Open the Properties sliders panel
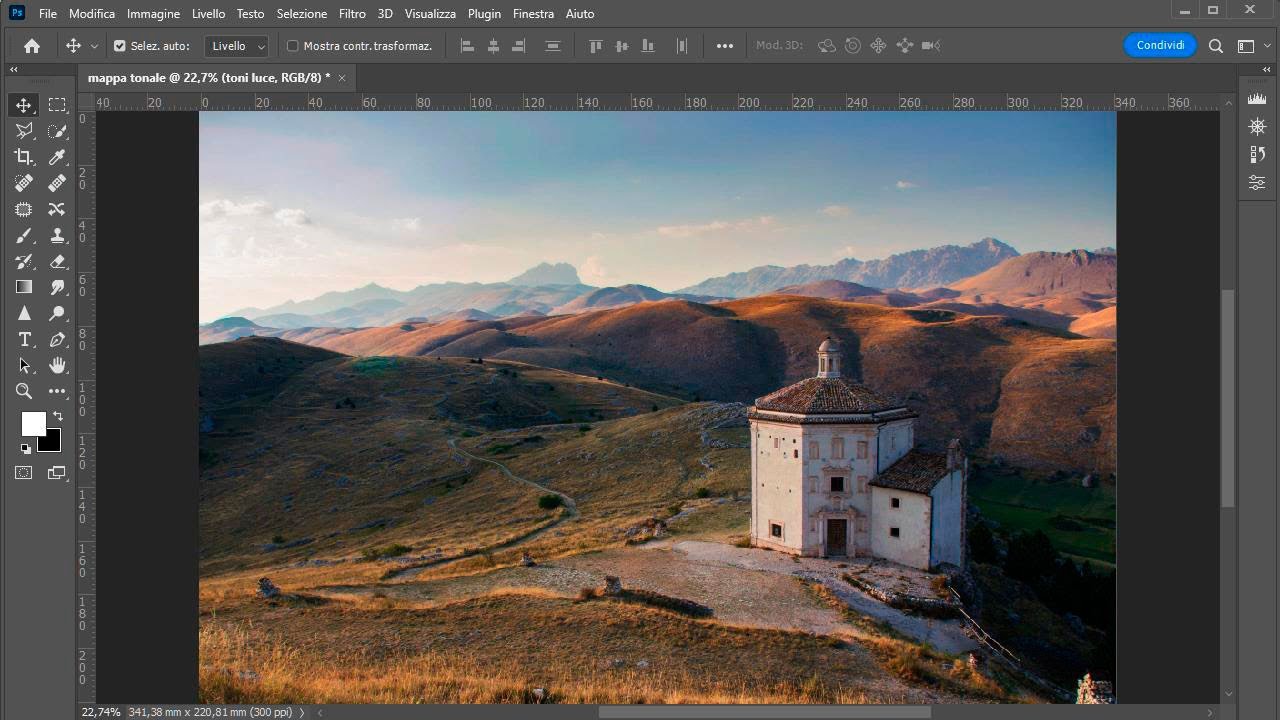The width and height of the screenshot is (1280, 720). tap(1257, 182)
